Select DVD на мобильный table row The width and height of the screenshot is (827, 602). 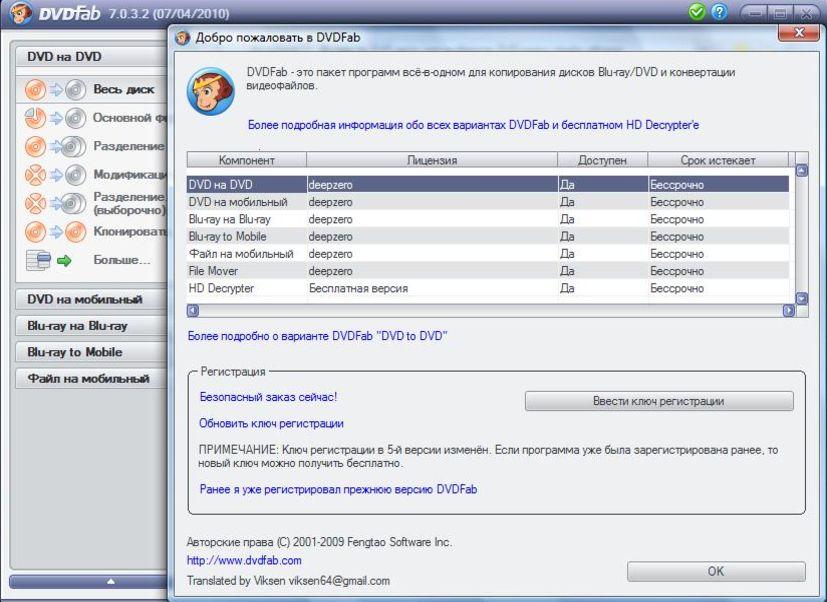(488, 202)
